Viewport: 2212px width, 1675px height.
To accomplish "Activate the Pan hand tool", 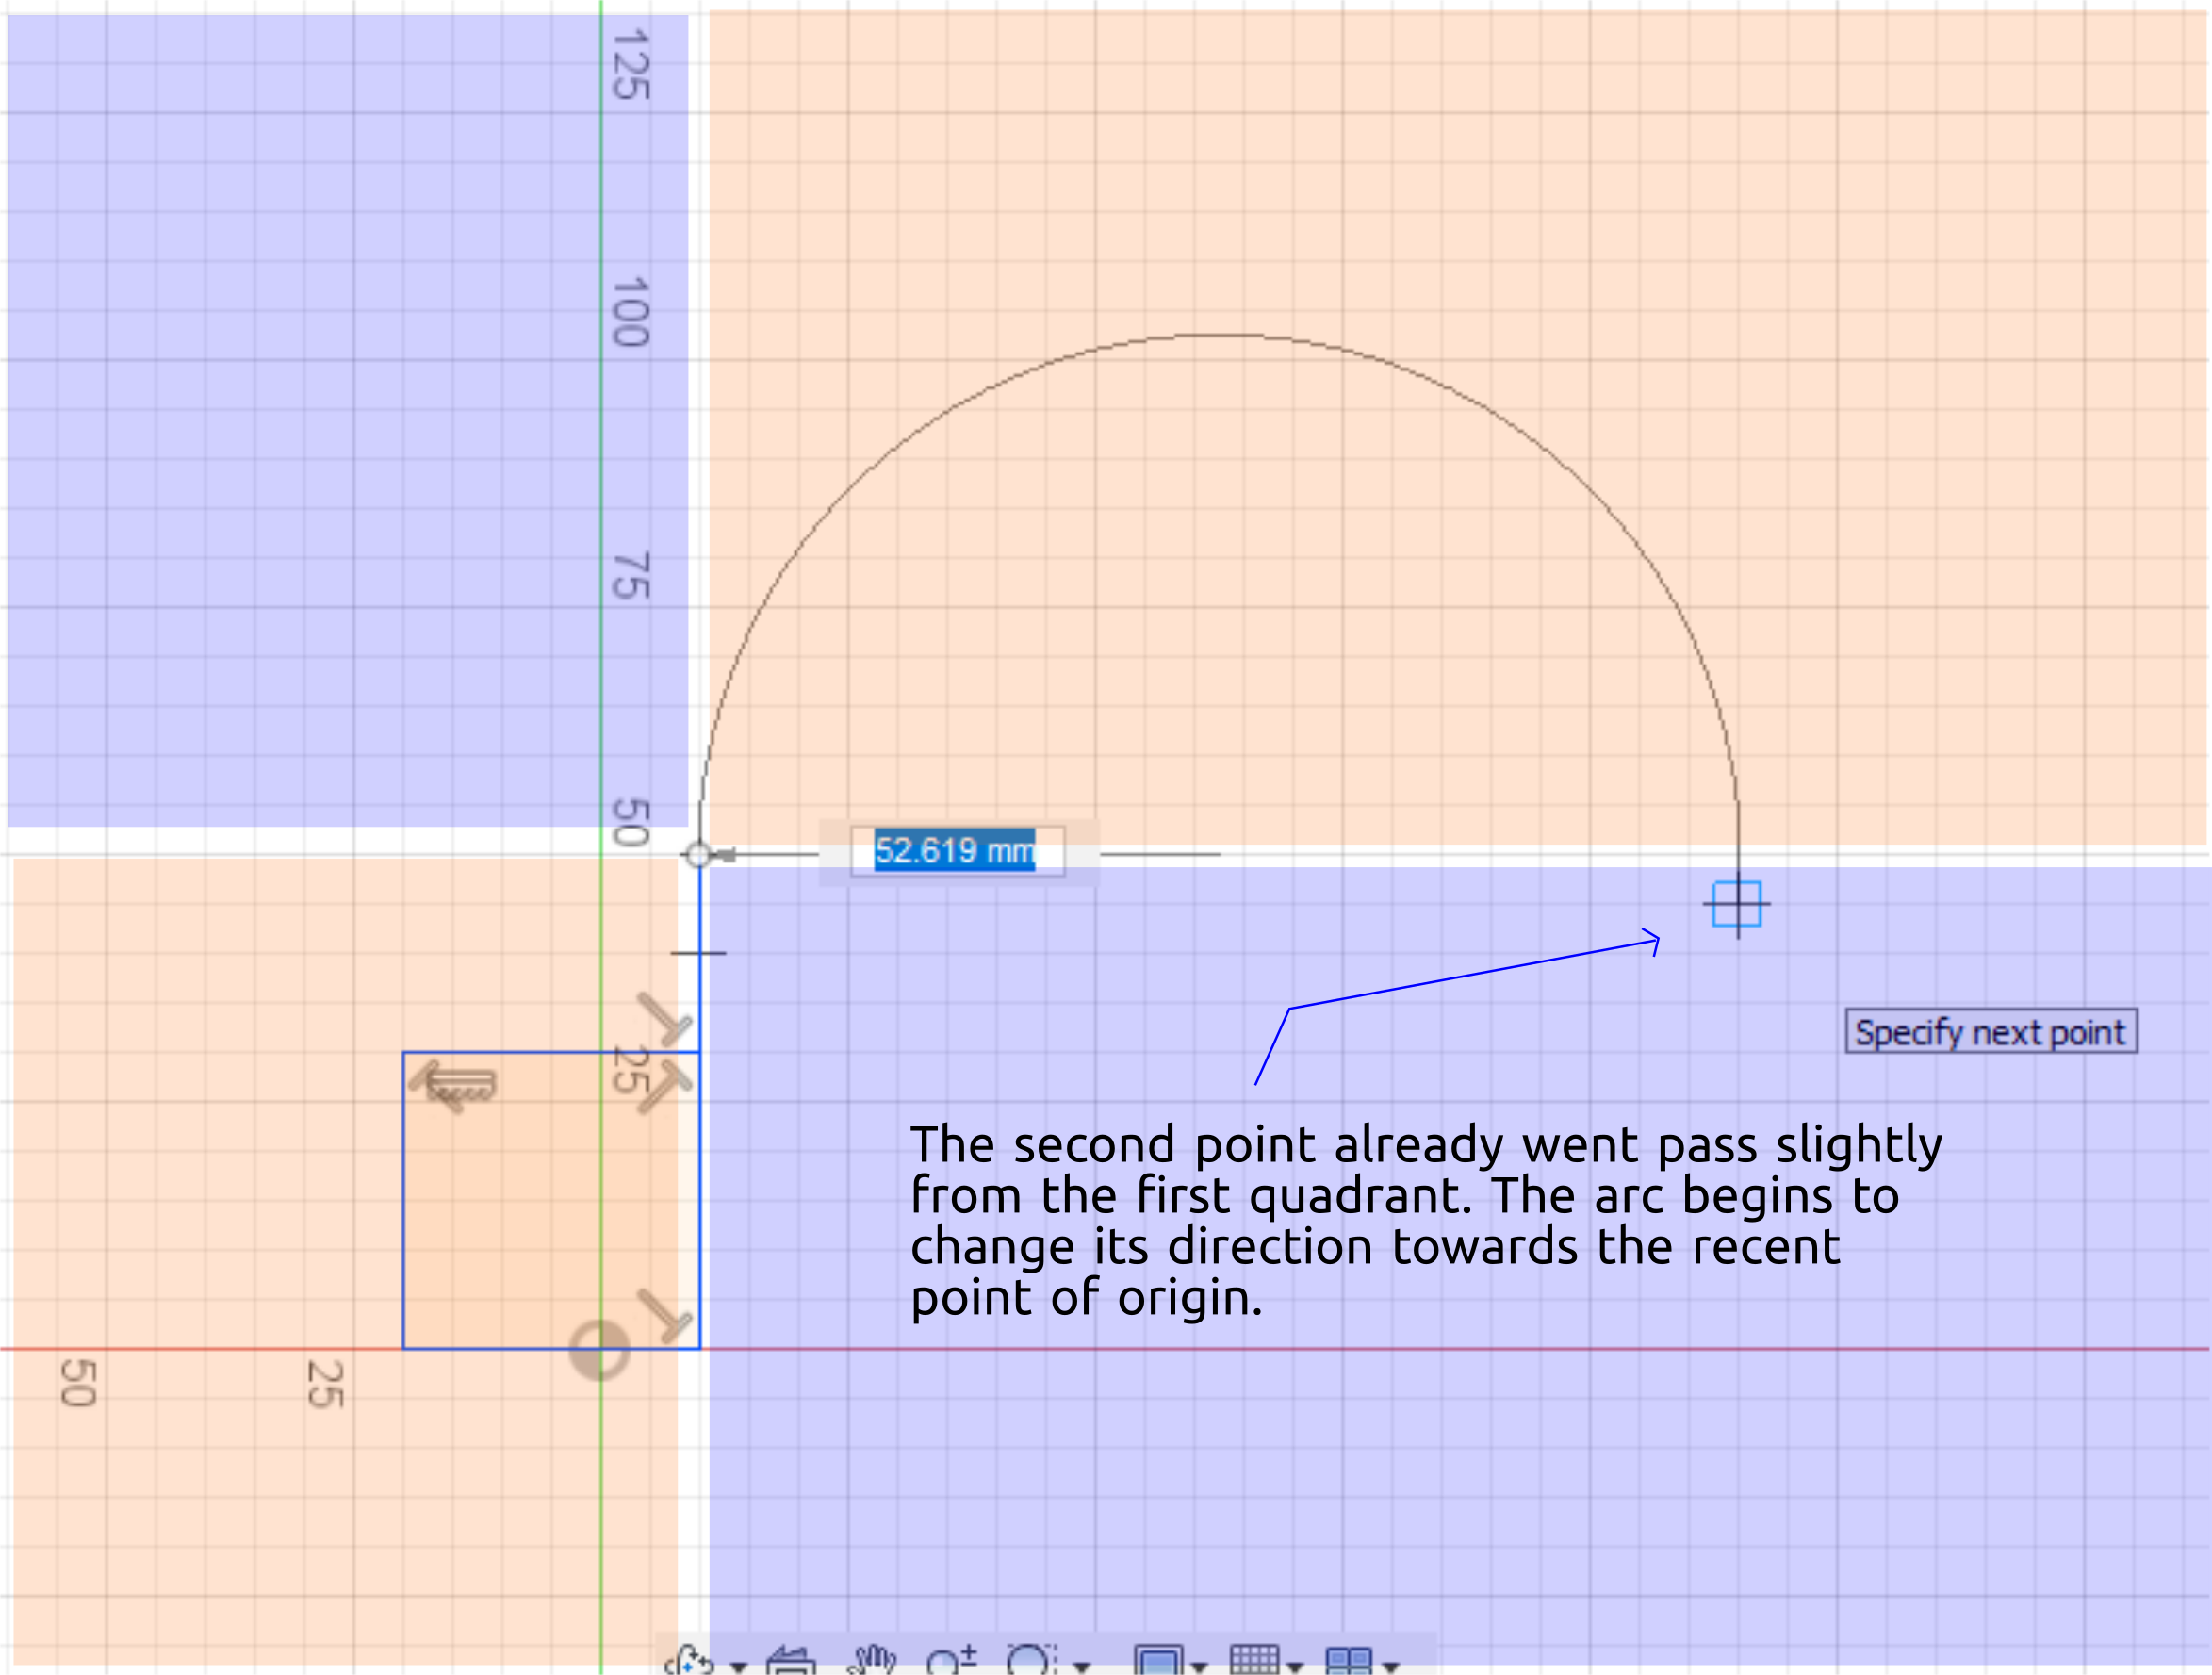I will pos(871,1660).
